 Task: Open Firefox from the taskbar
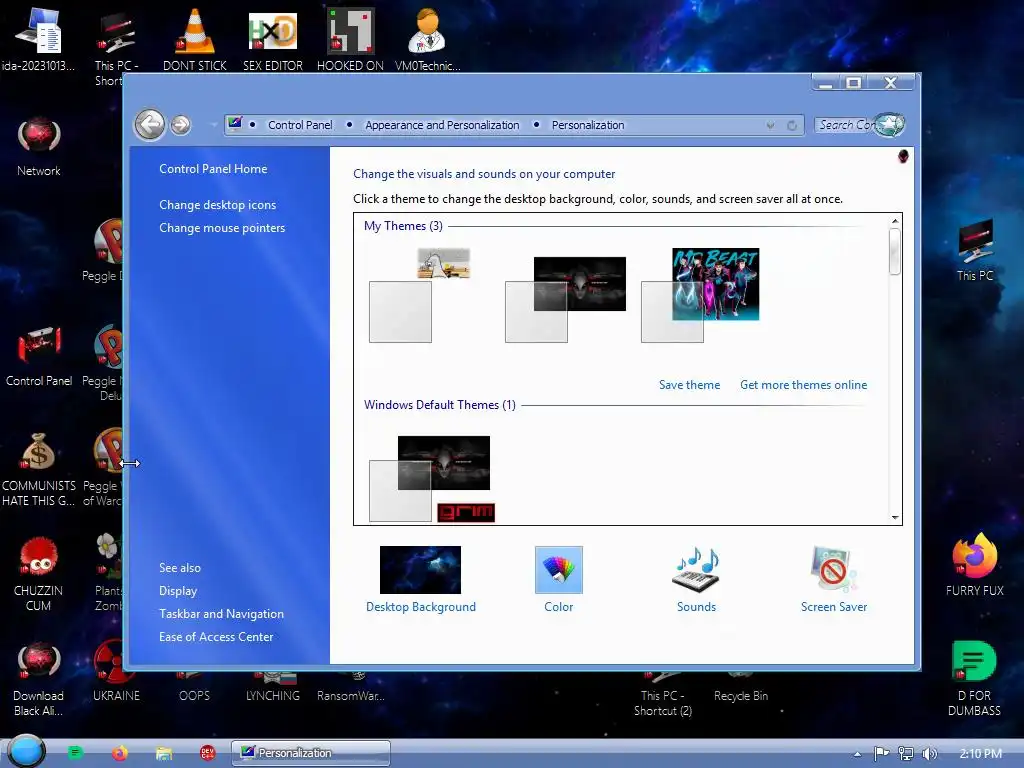click(120, 753)
